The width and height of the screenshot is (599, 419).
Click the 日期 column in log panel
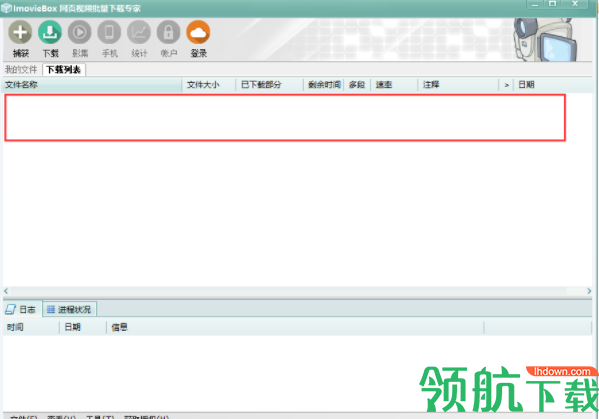pos(83,328)
